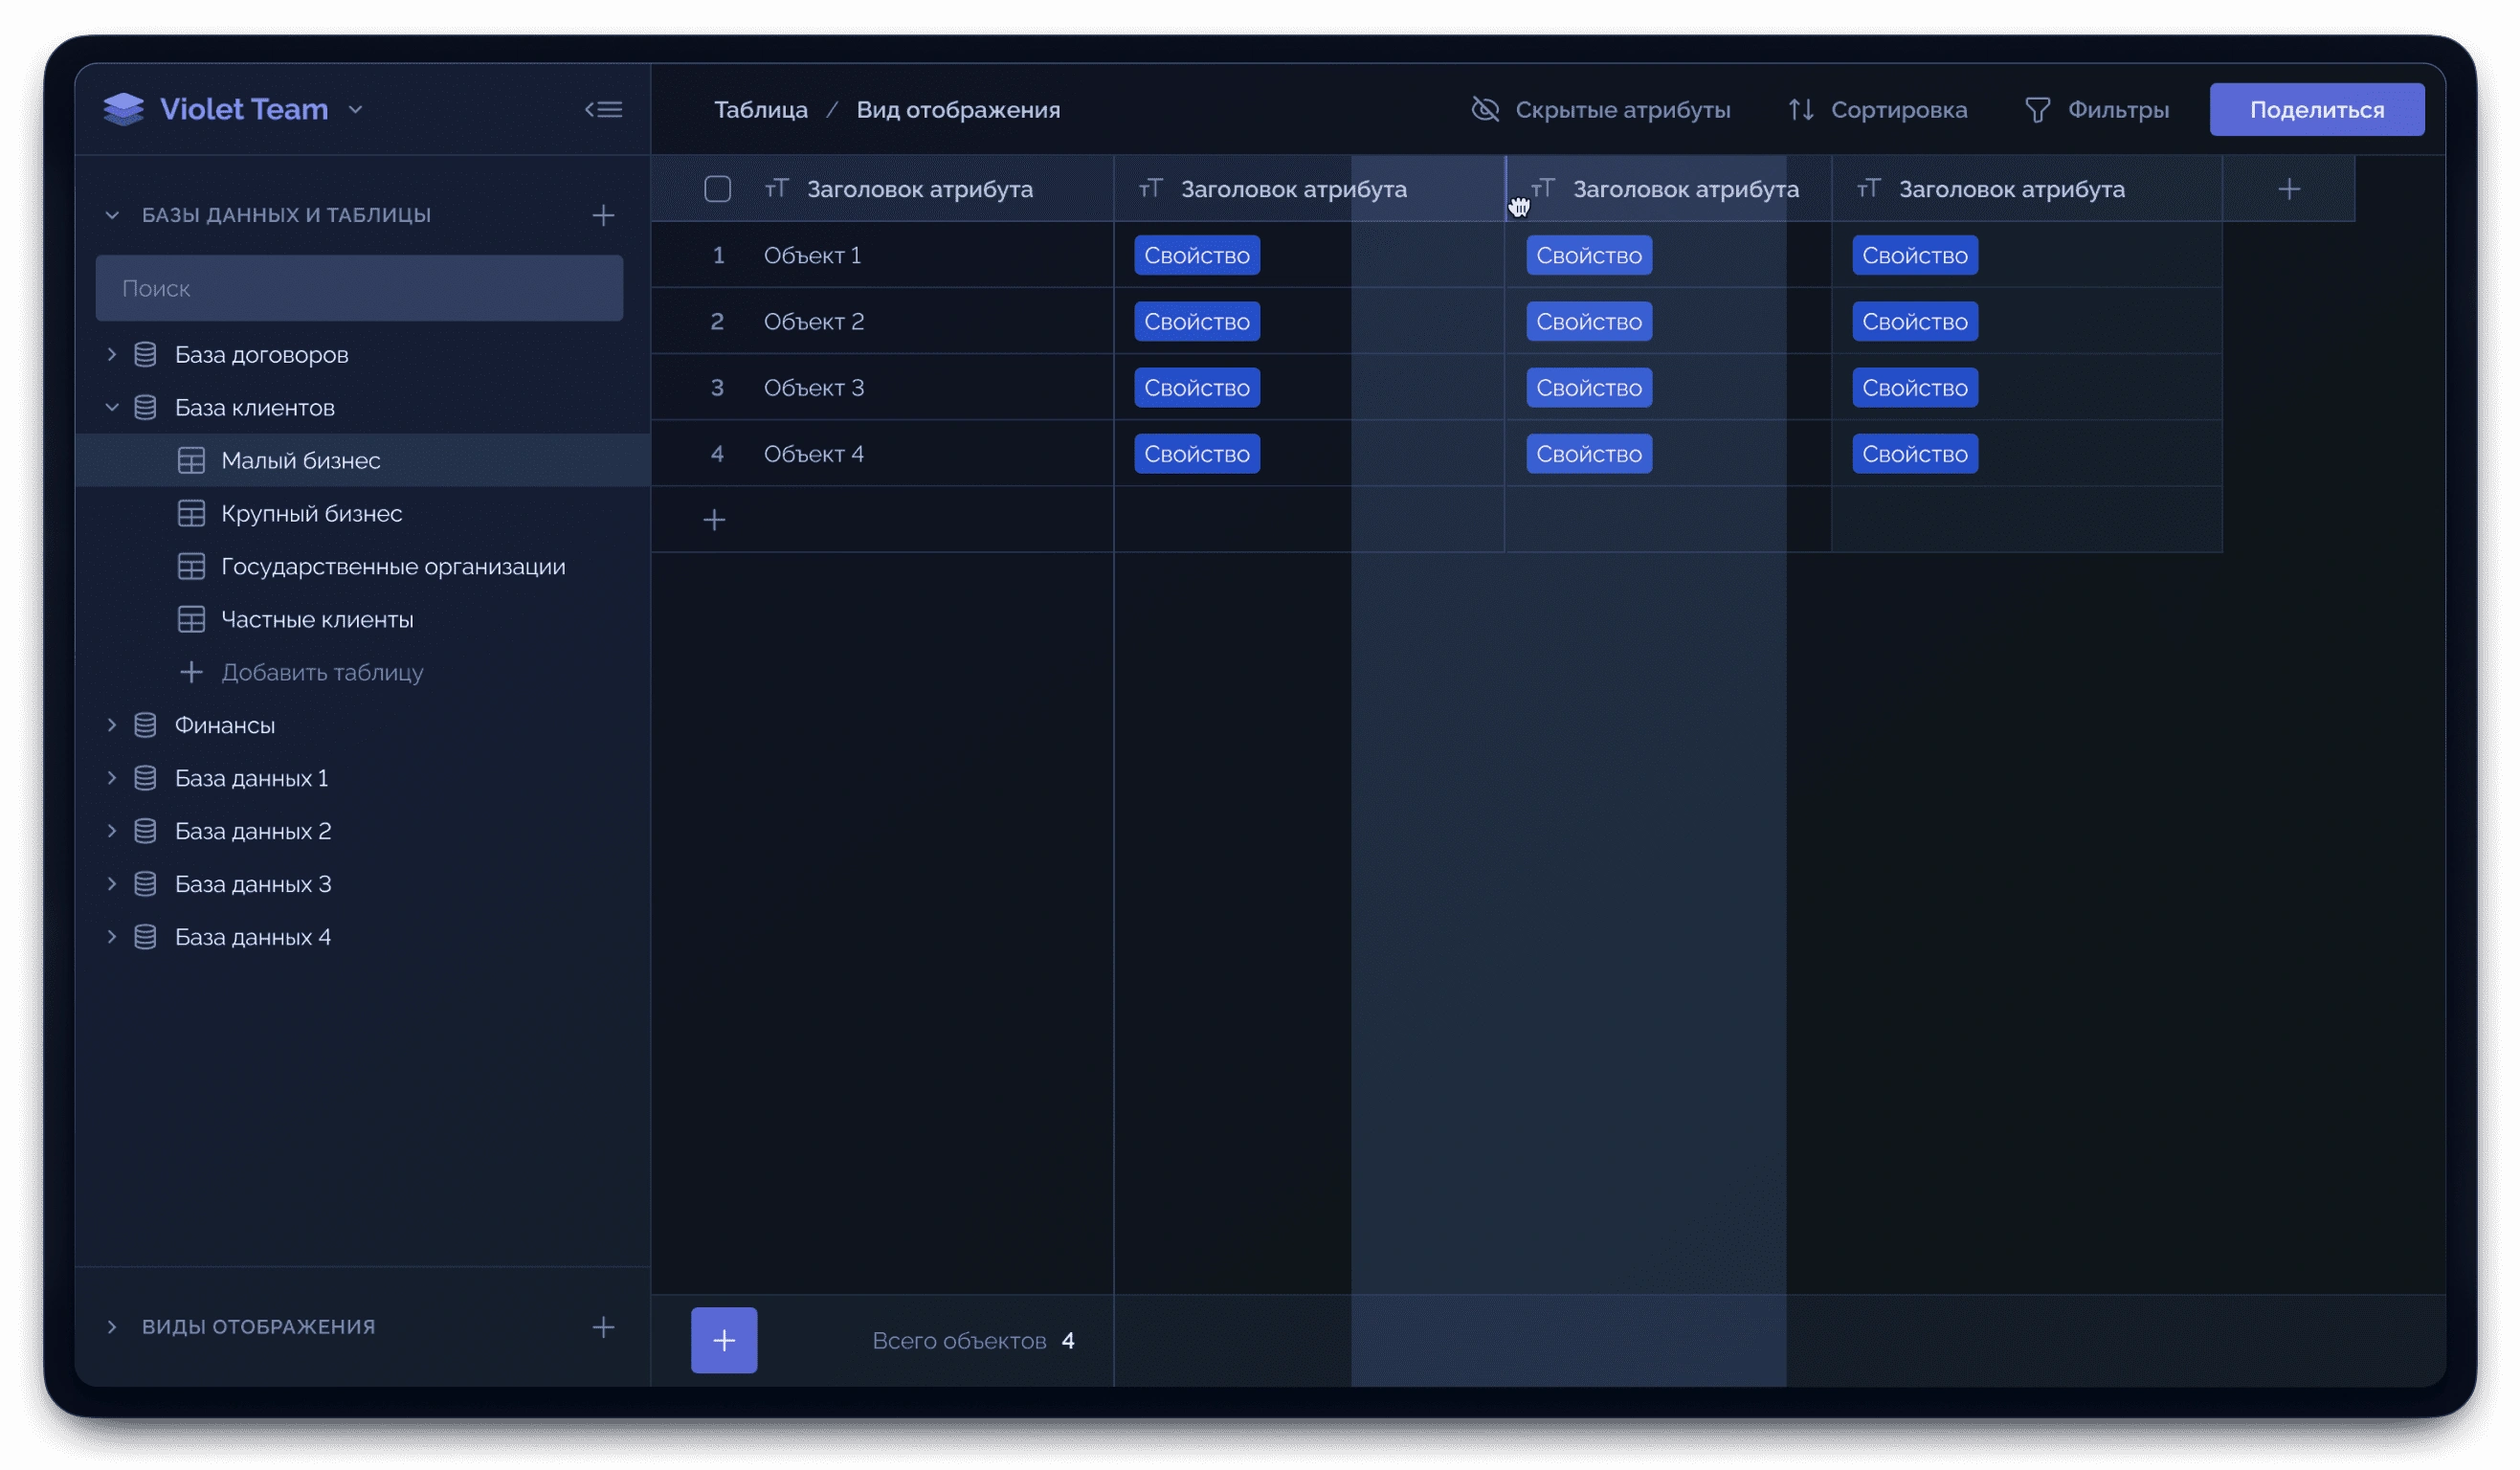
Task: Open Сортировка (sorting) options
Action: coord(1878,110)
